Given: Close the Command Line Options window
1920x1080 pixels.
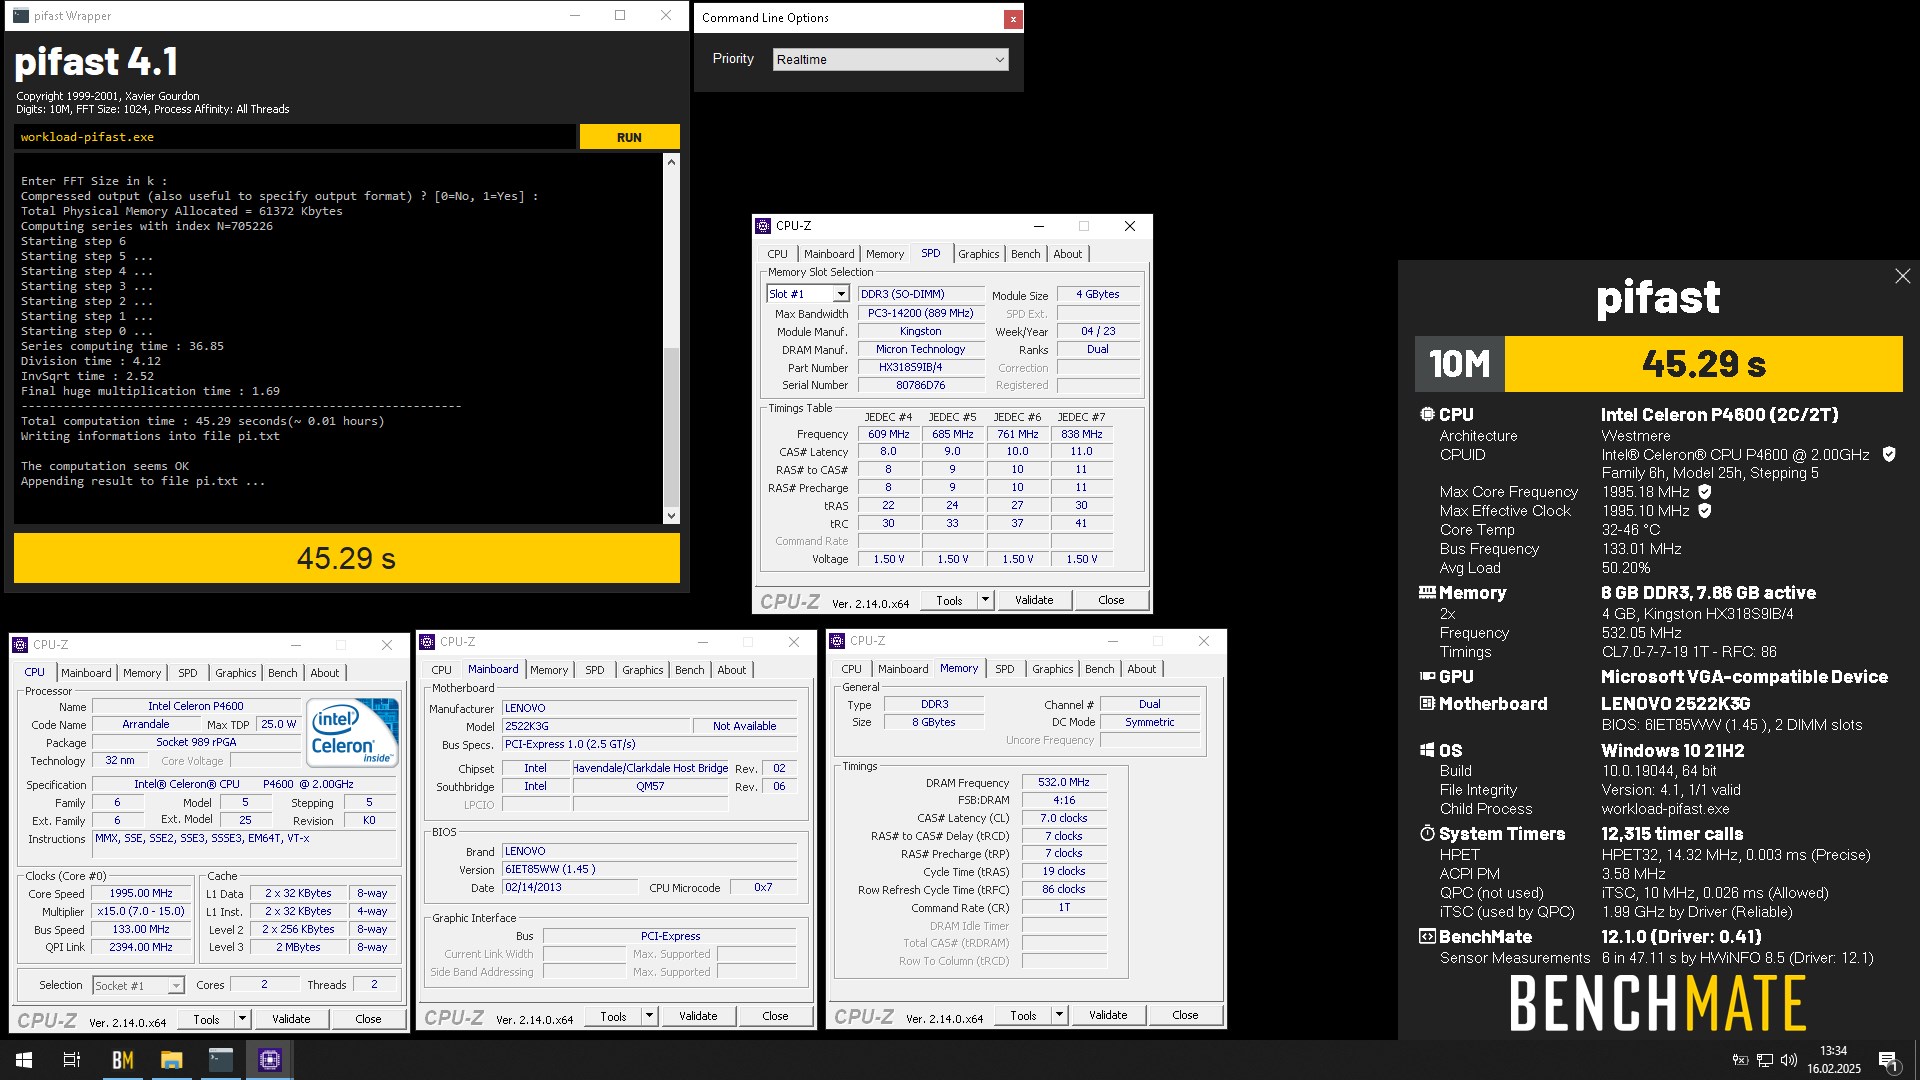Looking at the screenshot, I should pos(1013,18).
